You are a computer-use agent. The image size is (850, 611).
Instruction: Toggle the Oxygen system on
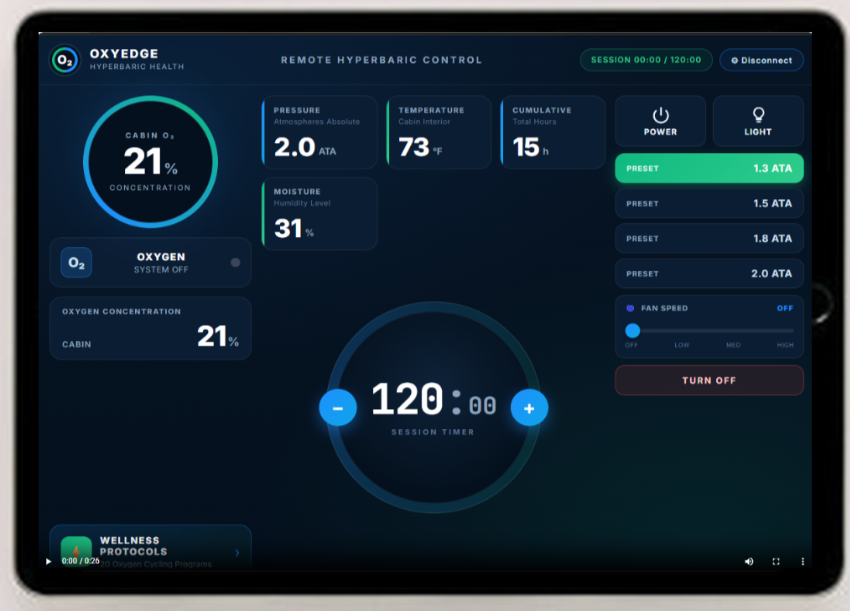(235, 262)
